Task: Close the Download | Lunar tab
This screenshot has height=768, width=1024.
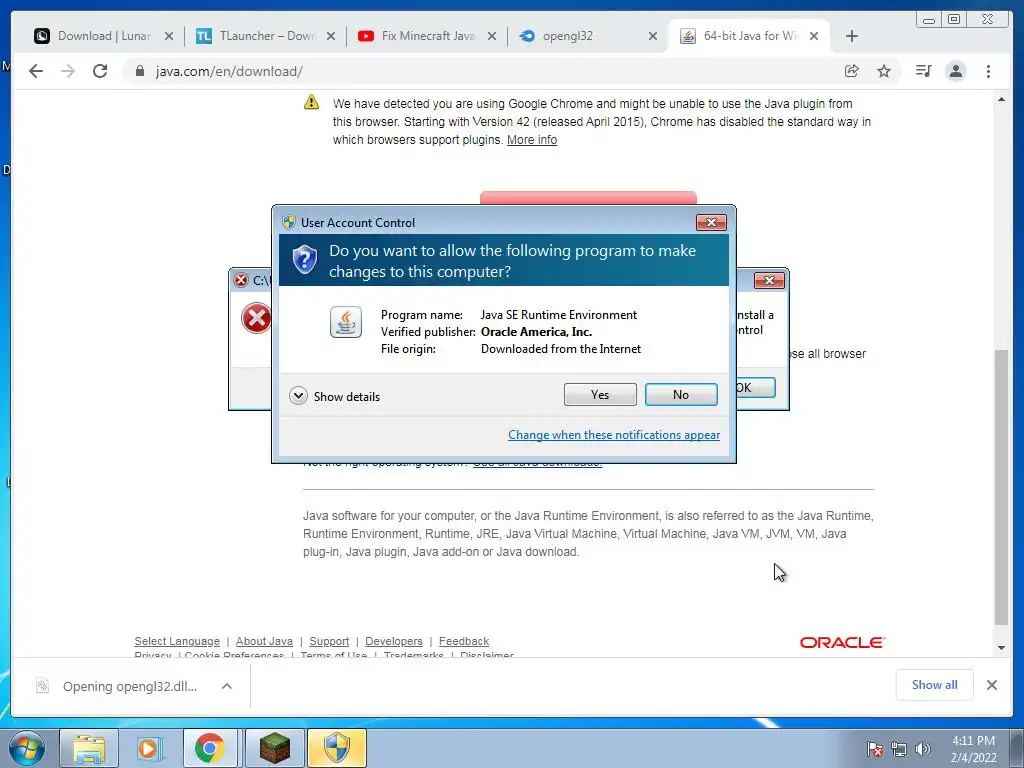Action: tap(169, 36)
